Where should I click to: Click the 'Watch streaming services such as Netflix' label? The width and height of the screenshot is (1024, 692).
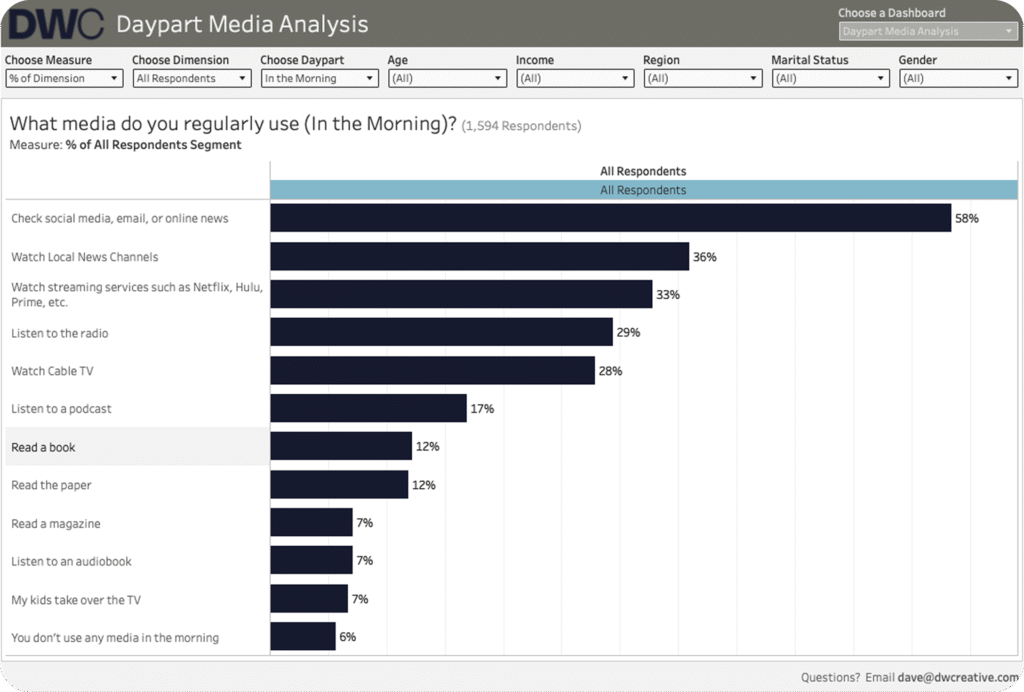pos(136,294)
